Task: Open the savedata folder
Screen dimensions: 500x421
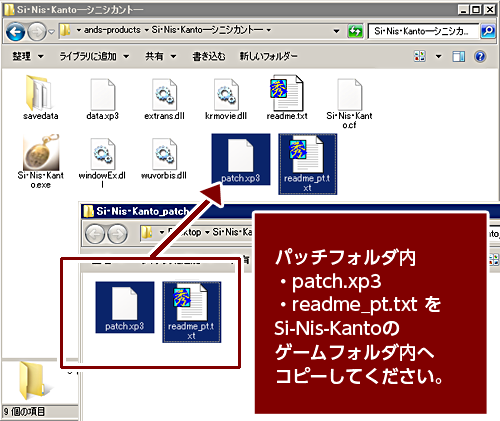Action: (x=40, y=97)
